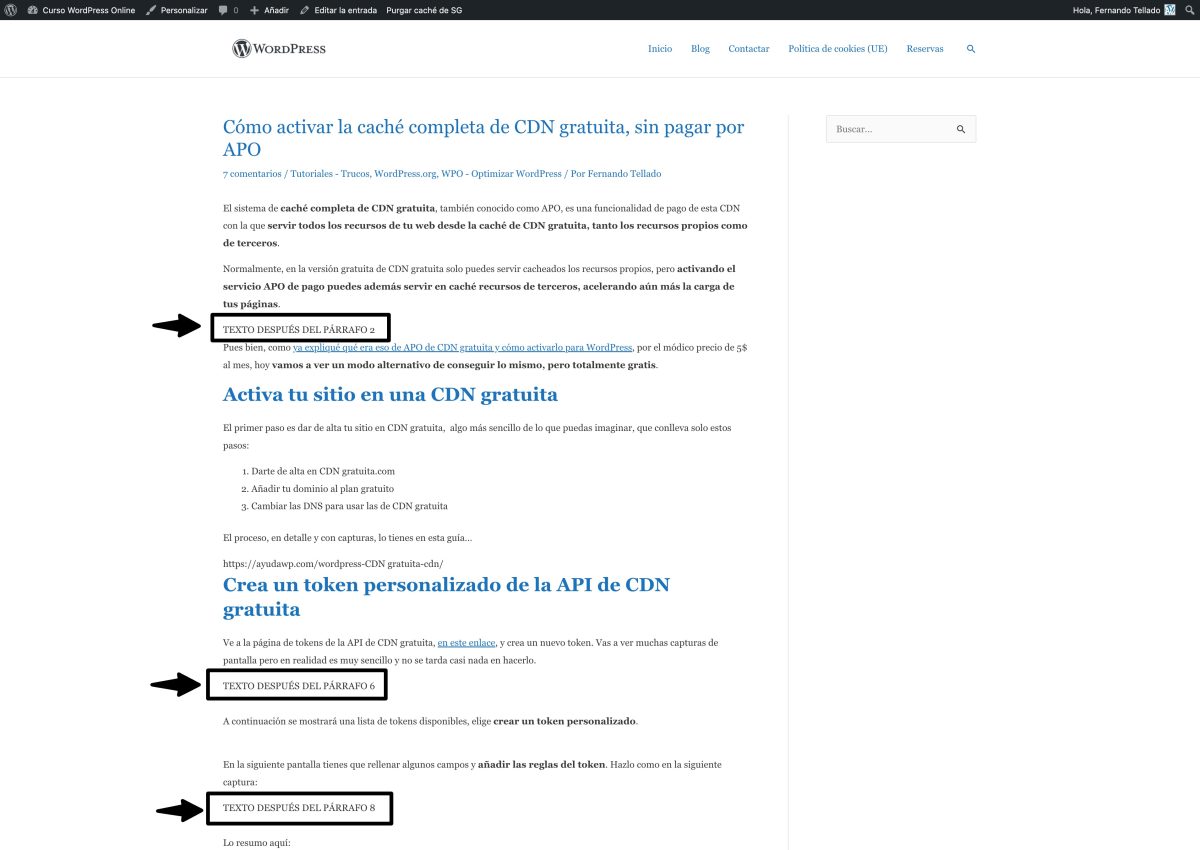Open the link en este enlace

(466, 642)
